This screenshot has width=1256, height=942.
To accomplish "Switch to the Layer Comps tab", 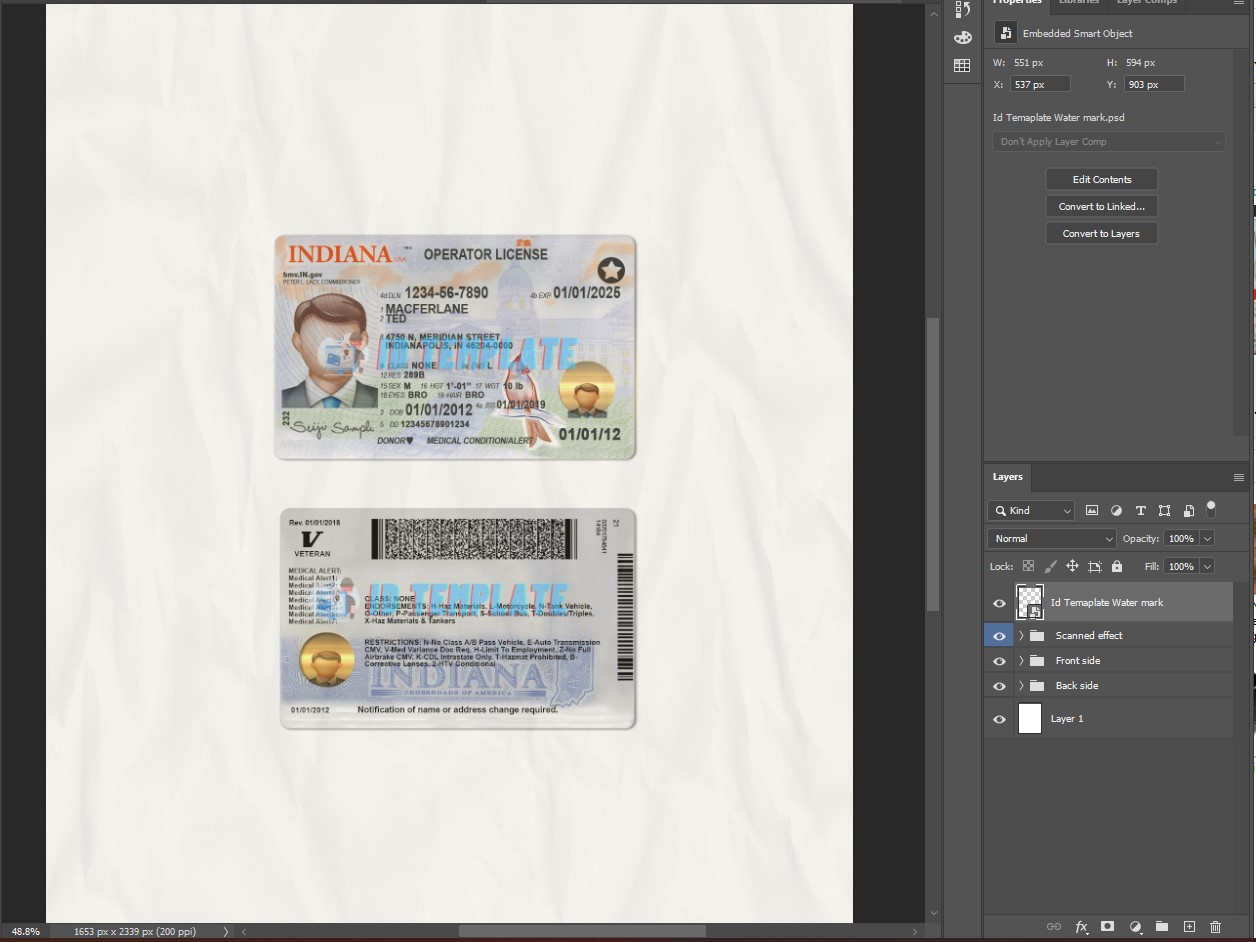I will tap(1147, 3).
